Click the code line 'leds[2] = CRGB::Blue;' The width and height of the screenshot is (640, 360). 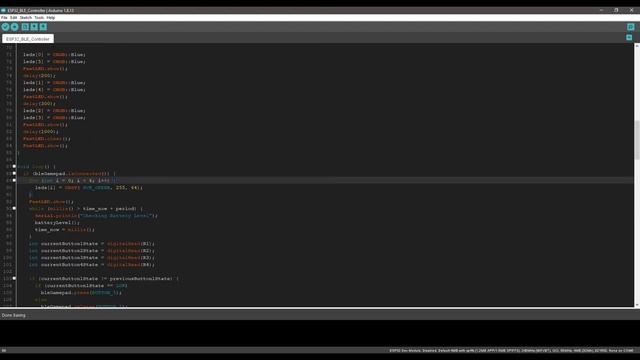54,111
